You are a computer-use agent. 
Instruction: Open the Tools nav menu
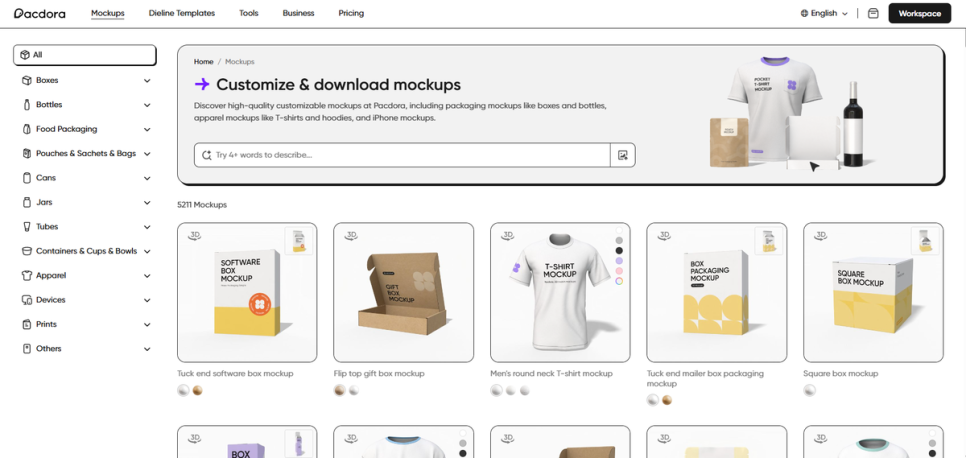(249, 13)
